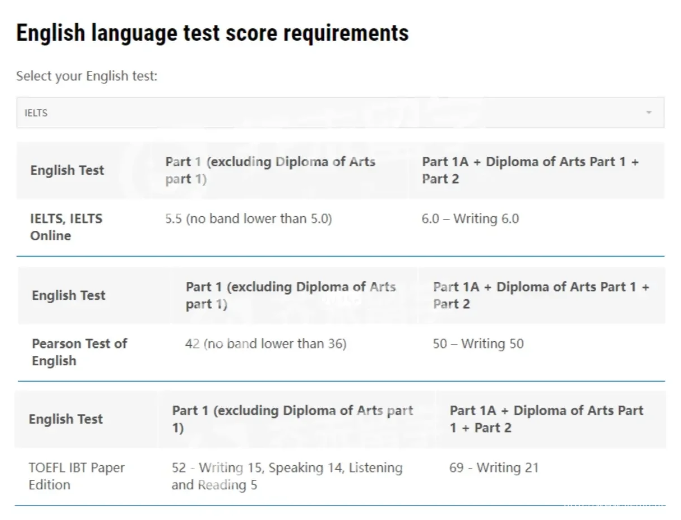
Task: Open the IELTS English test dropdown
Action: [x=340, y=113]
